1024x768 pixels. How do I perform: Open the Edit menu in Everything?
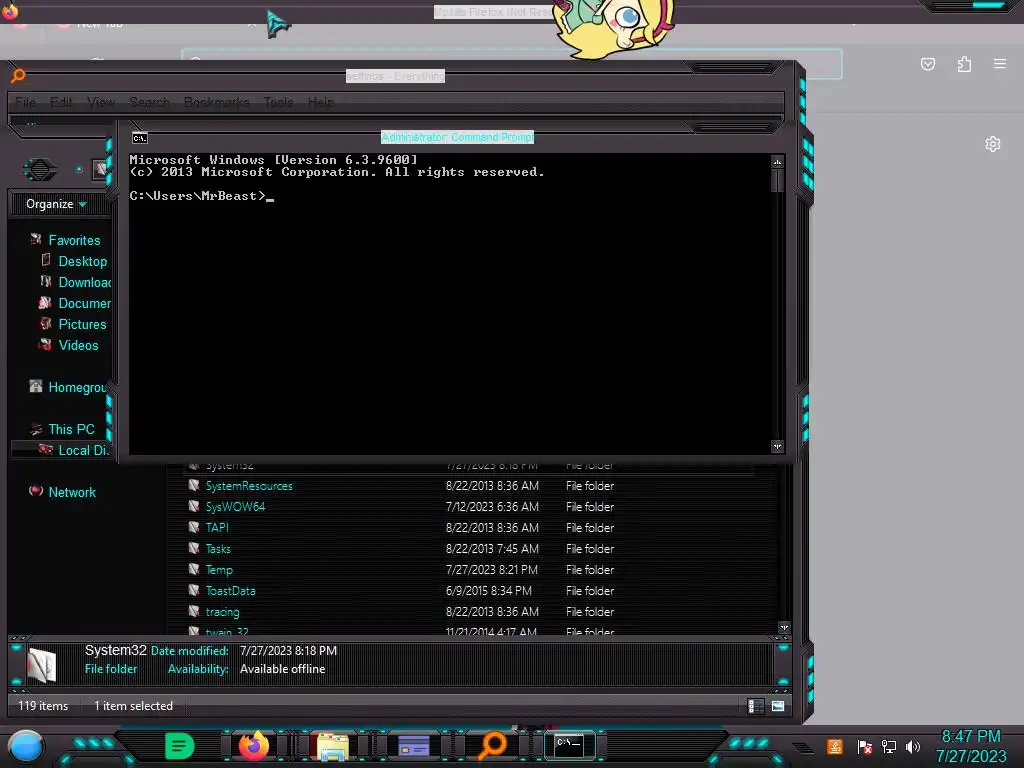pos(61,103)
